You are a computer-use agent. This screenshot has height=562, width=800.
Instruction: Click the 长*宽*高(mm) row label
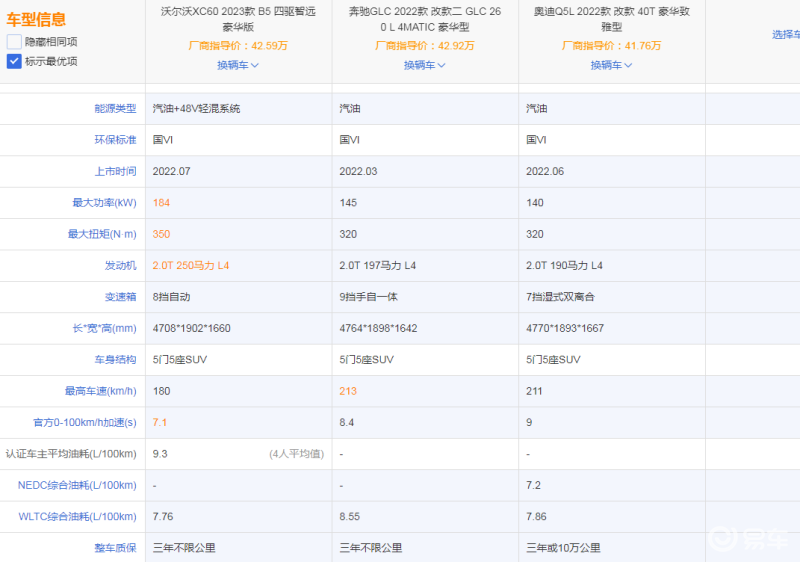pos(104,328)
